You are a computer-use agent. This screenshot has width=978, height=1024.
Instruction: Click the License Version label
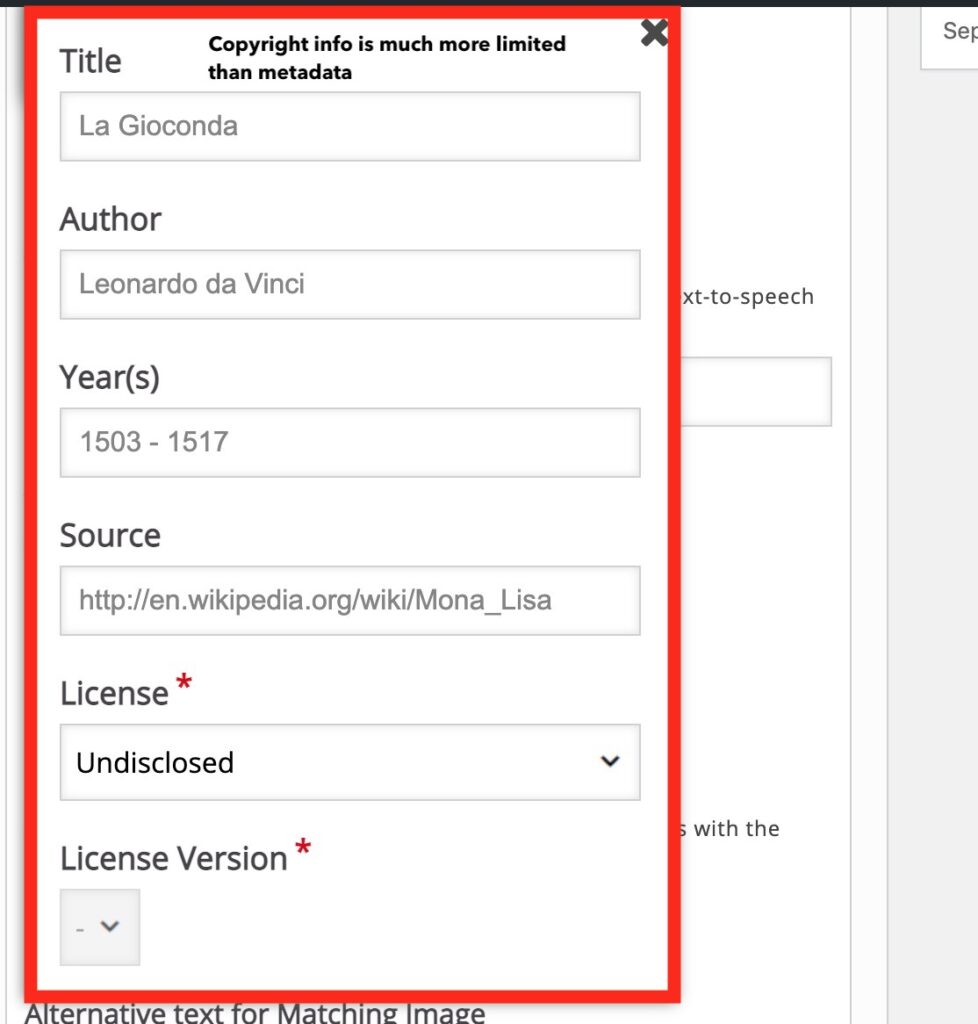(173, 858)
